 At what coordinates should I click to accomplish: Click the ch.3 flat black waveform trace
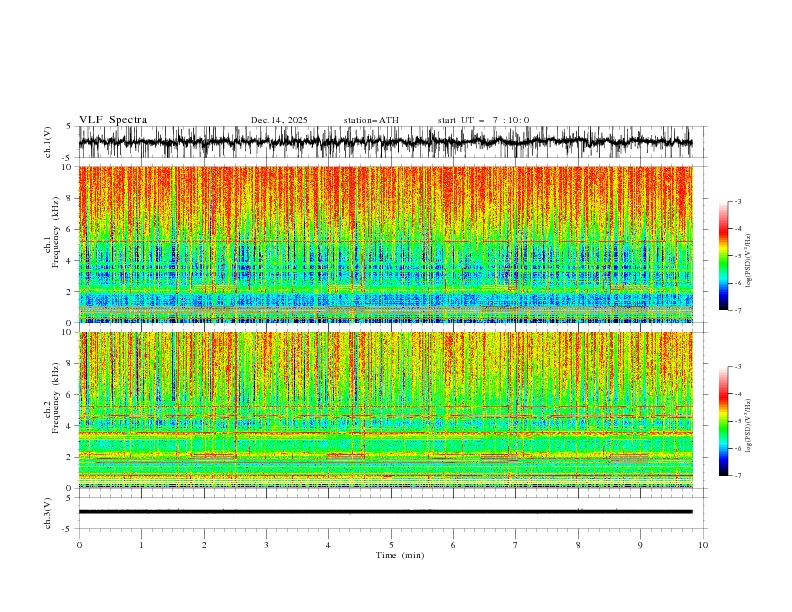pyautogui.click(x=385, y=512)
